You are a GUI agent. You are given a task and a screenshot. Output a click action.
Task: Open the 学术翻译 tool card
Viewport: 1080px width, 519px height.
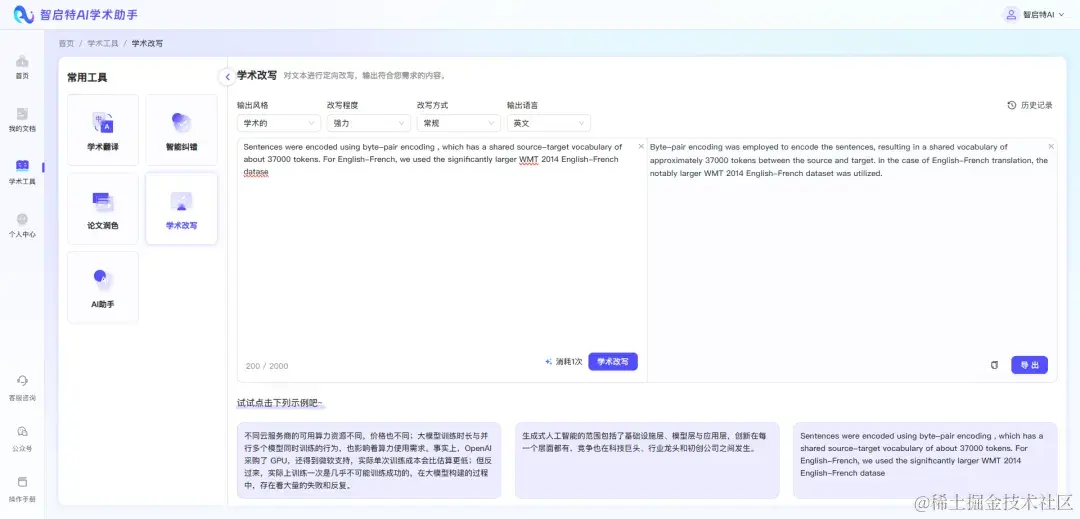pyautogui.click(x=103, y=130)
